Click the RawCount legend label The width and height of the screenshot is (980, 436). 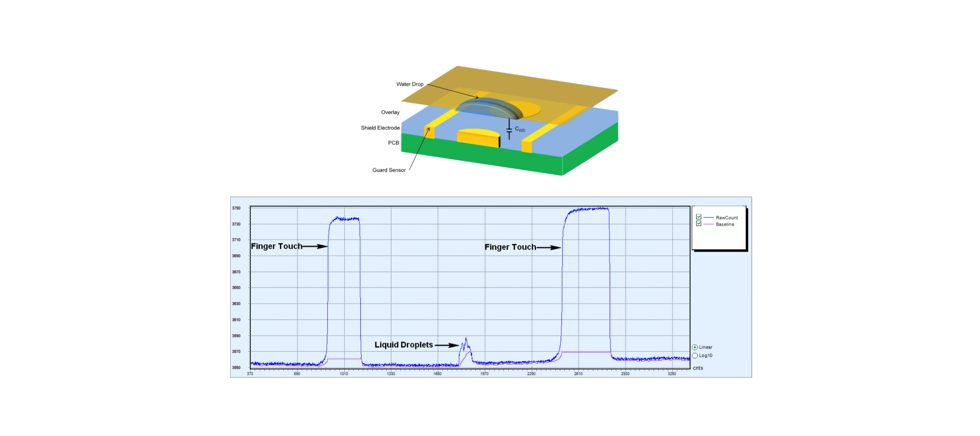tap(726, 217)
